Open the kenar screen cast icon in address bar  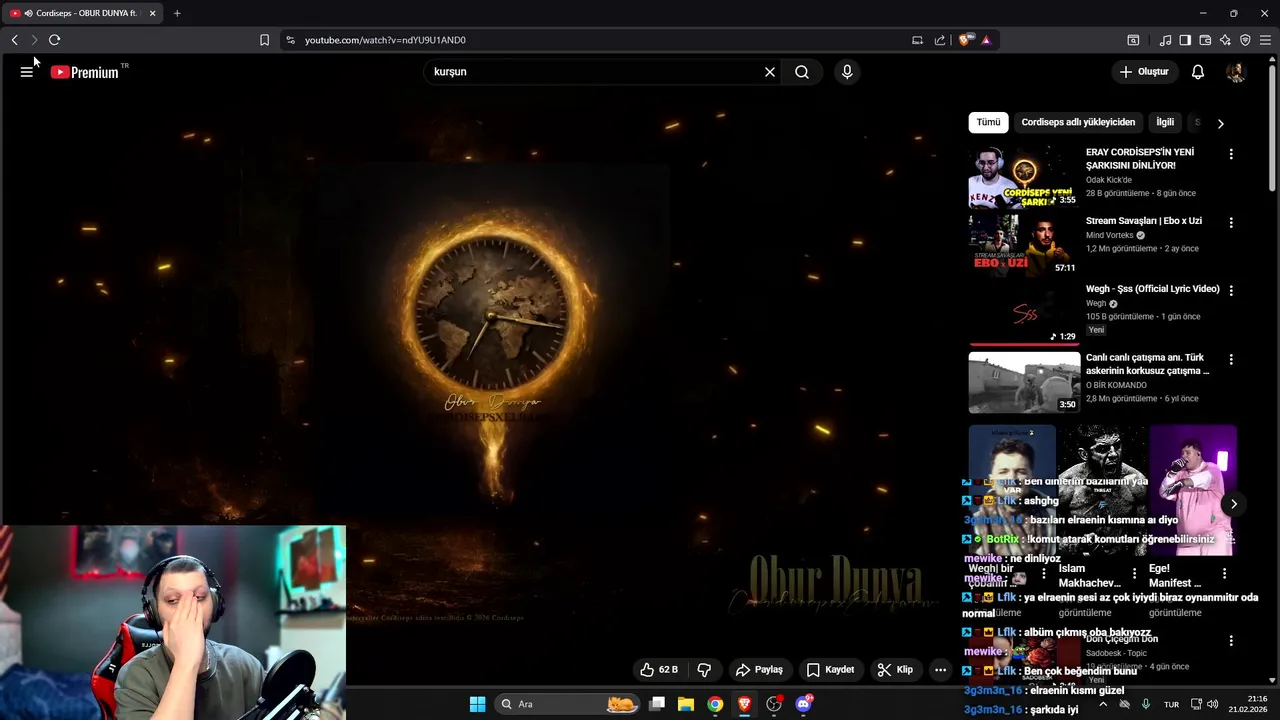pyautogui.click(x=917, y=40)
